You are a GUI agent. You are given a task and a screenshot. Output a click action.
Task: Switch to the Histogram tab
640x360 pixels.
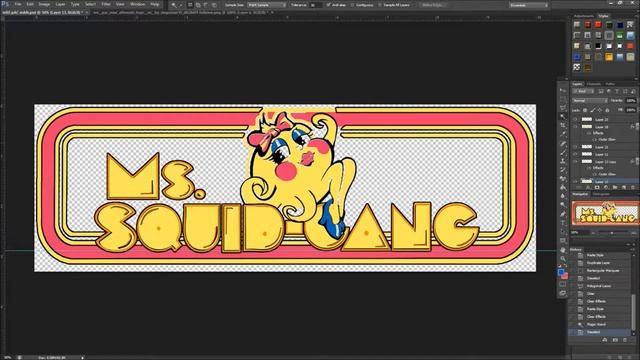(601, 194)
